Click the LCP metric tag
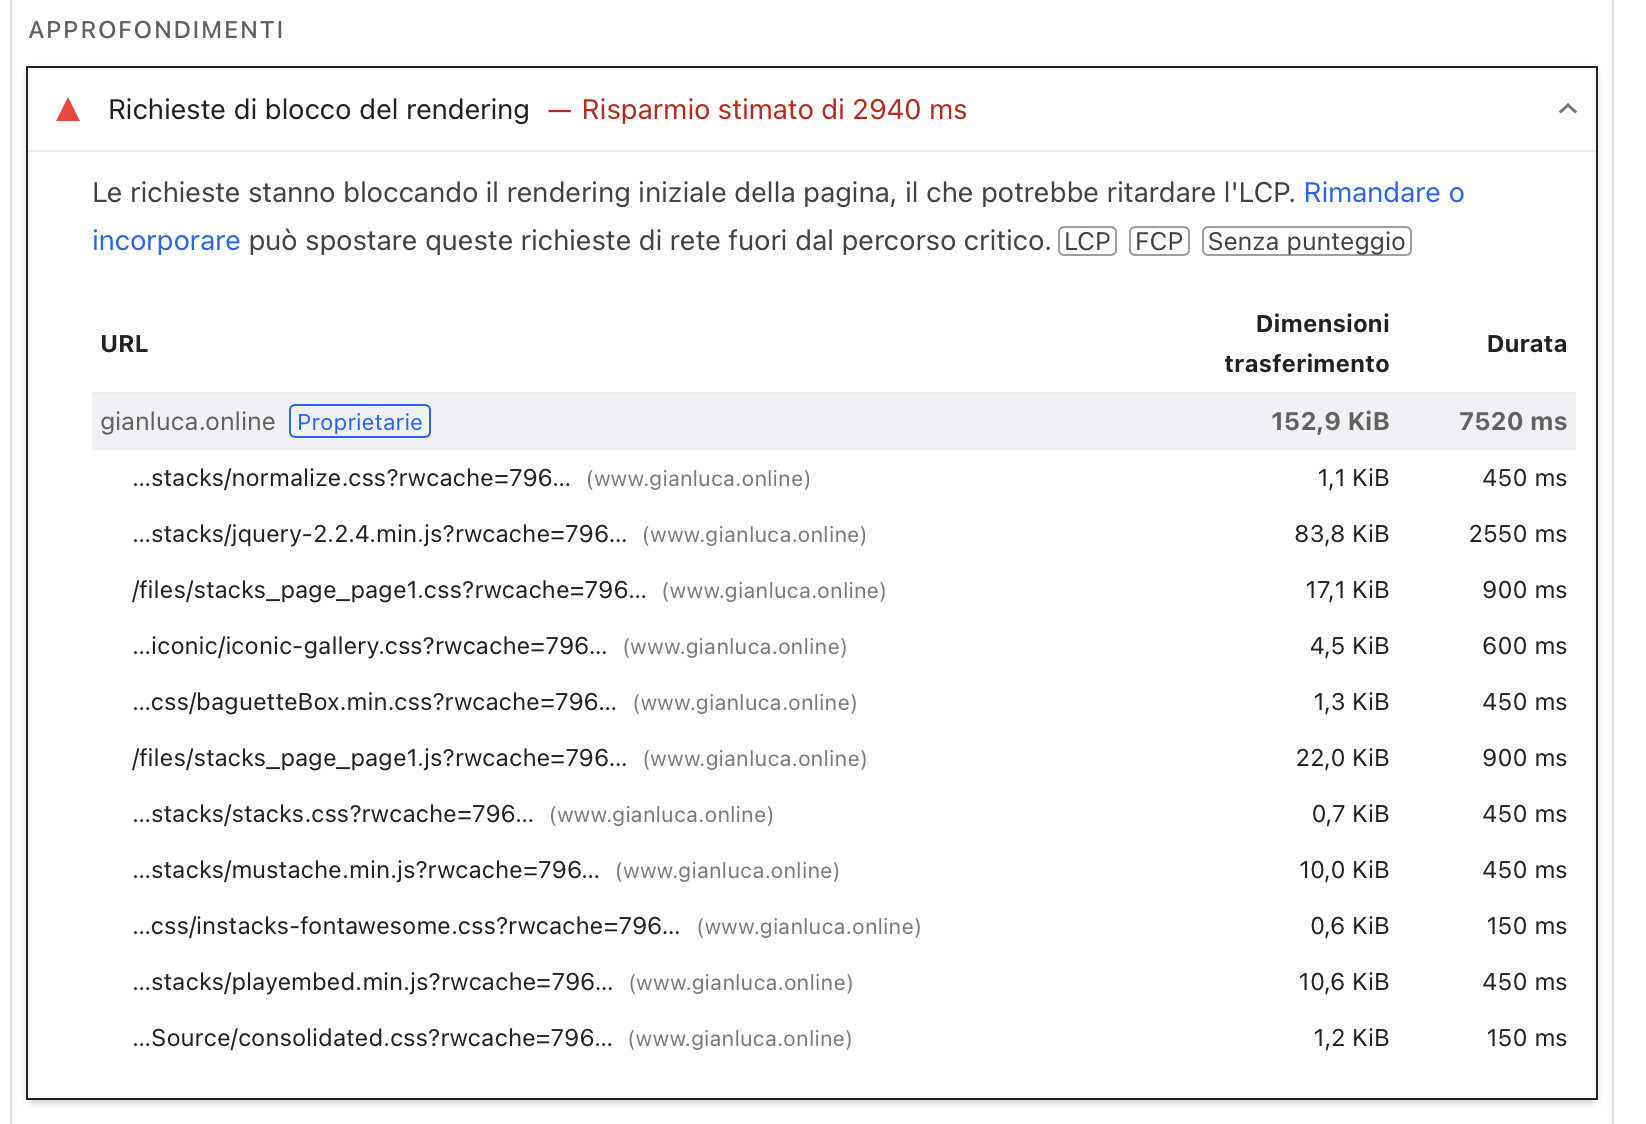Screen dimensions: 1646x1124 click(x=1087, y=242)
